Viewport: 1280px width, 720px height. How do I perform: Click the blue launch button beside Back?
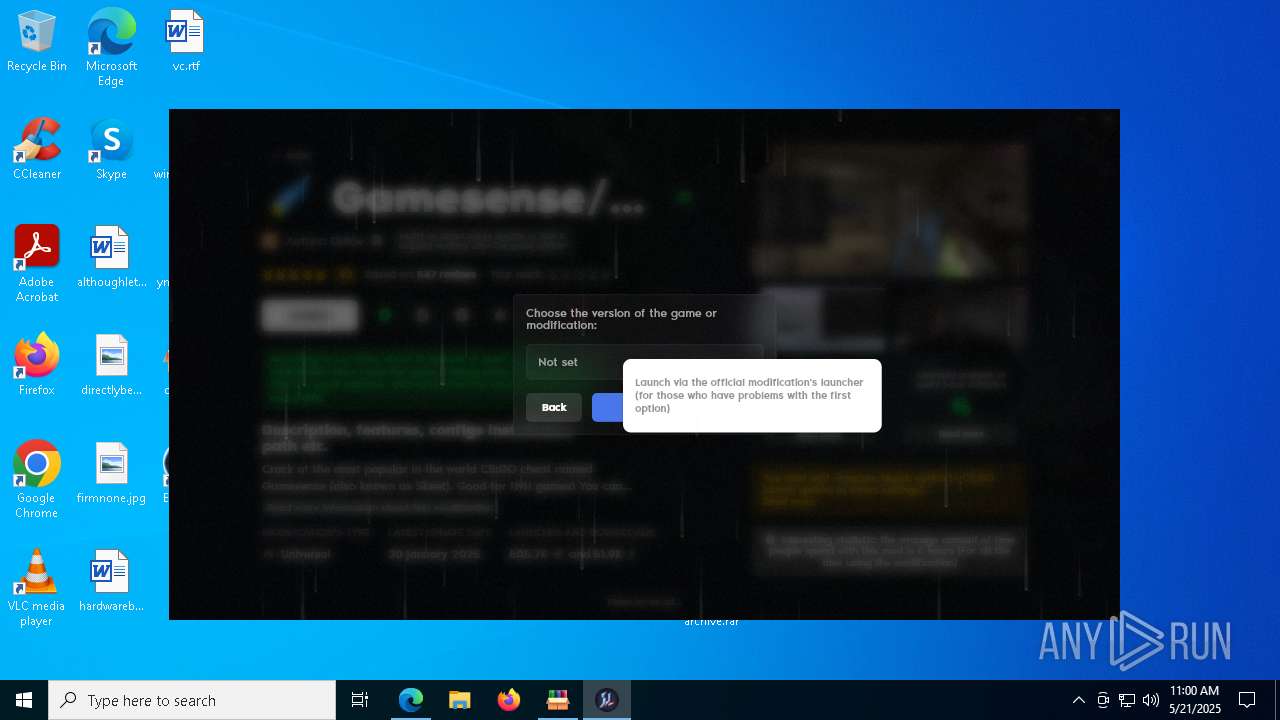[x=607, y=407]
